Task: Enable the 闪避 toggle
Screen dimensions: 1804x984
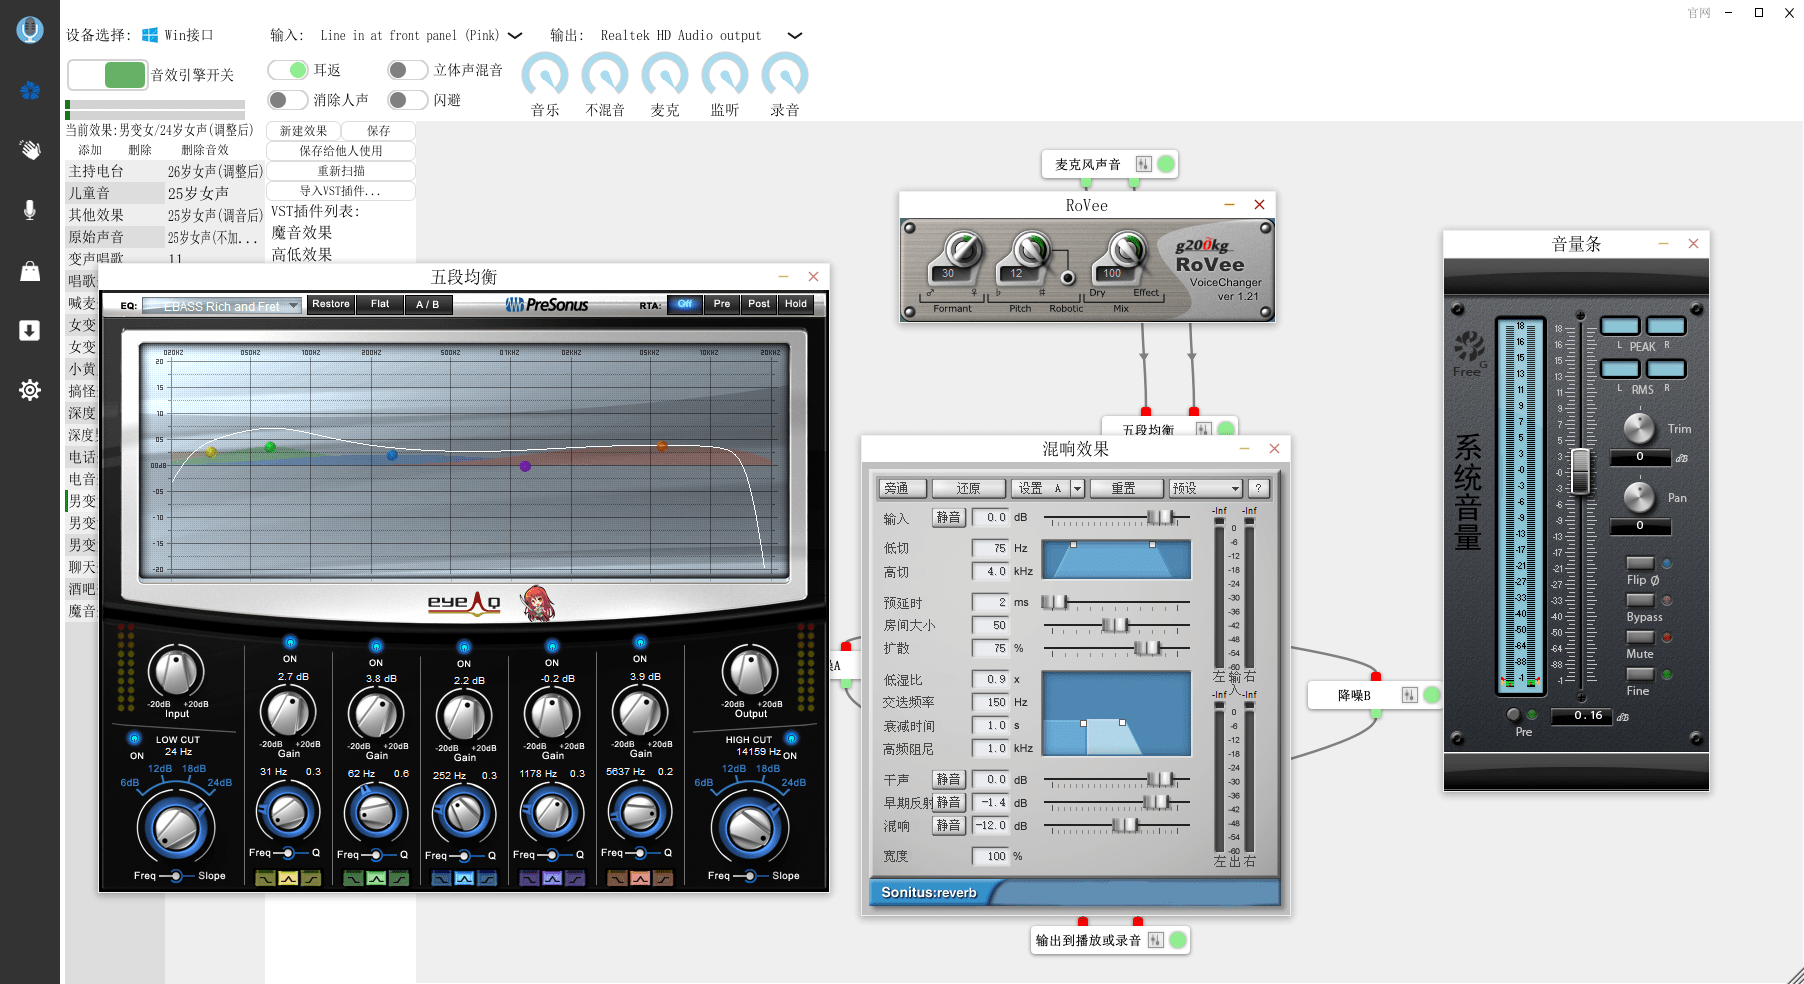Action: pyautogui.click(x=408, y=100)
